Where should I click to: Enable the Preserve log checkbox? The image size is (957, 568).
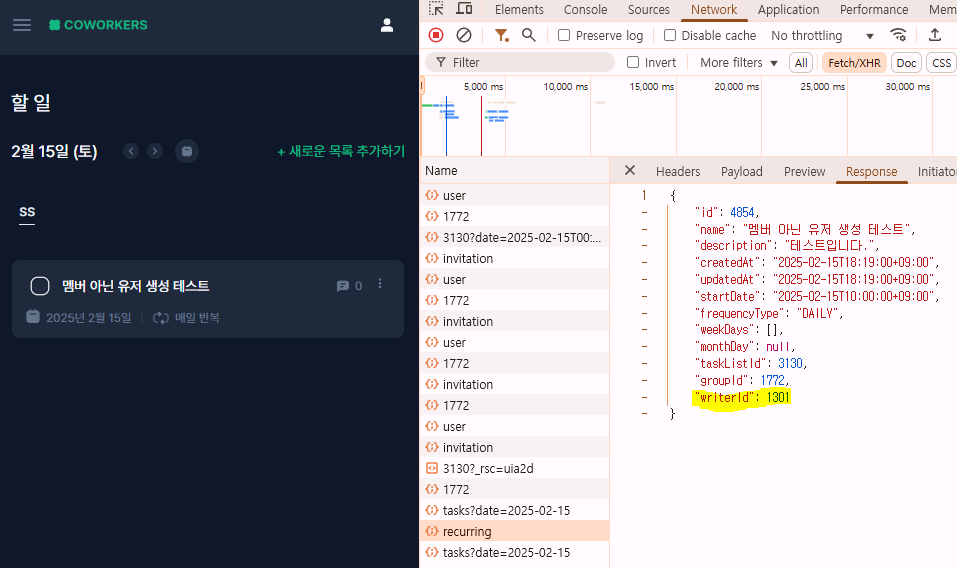pos(564,35)
